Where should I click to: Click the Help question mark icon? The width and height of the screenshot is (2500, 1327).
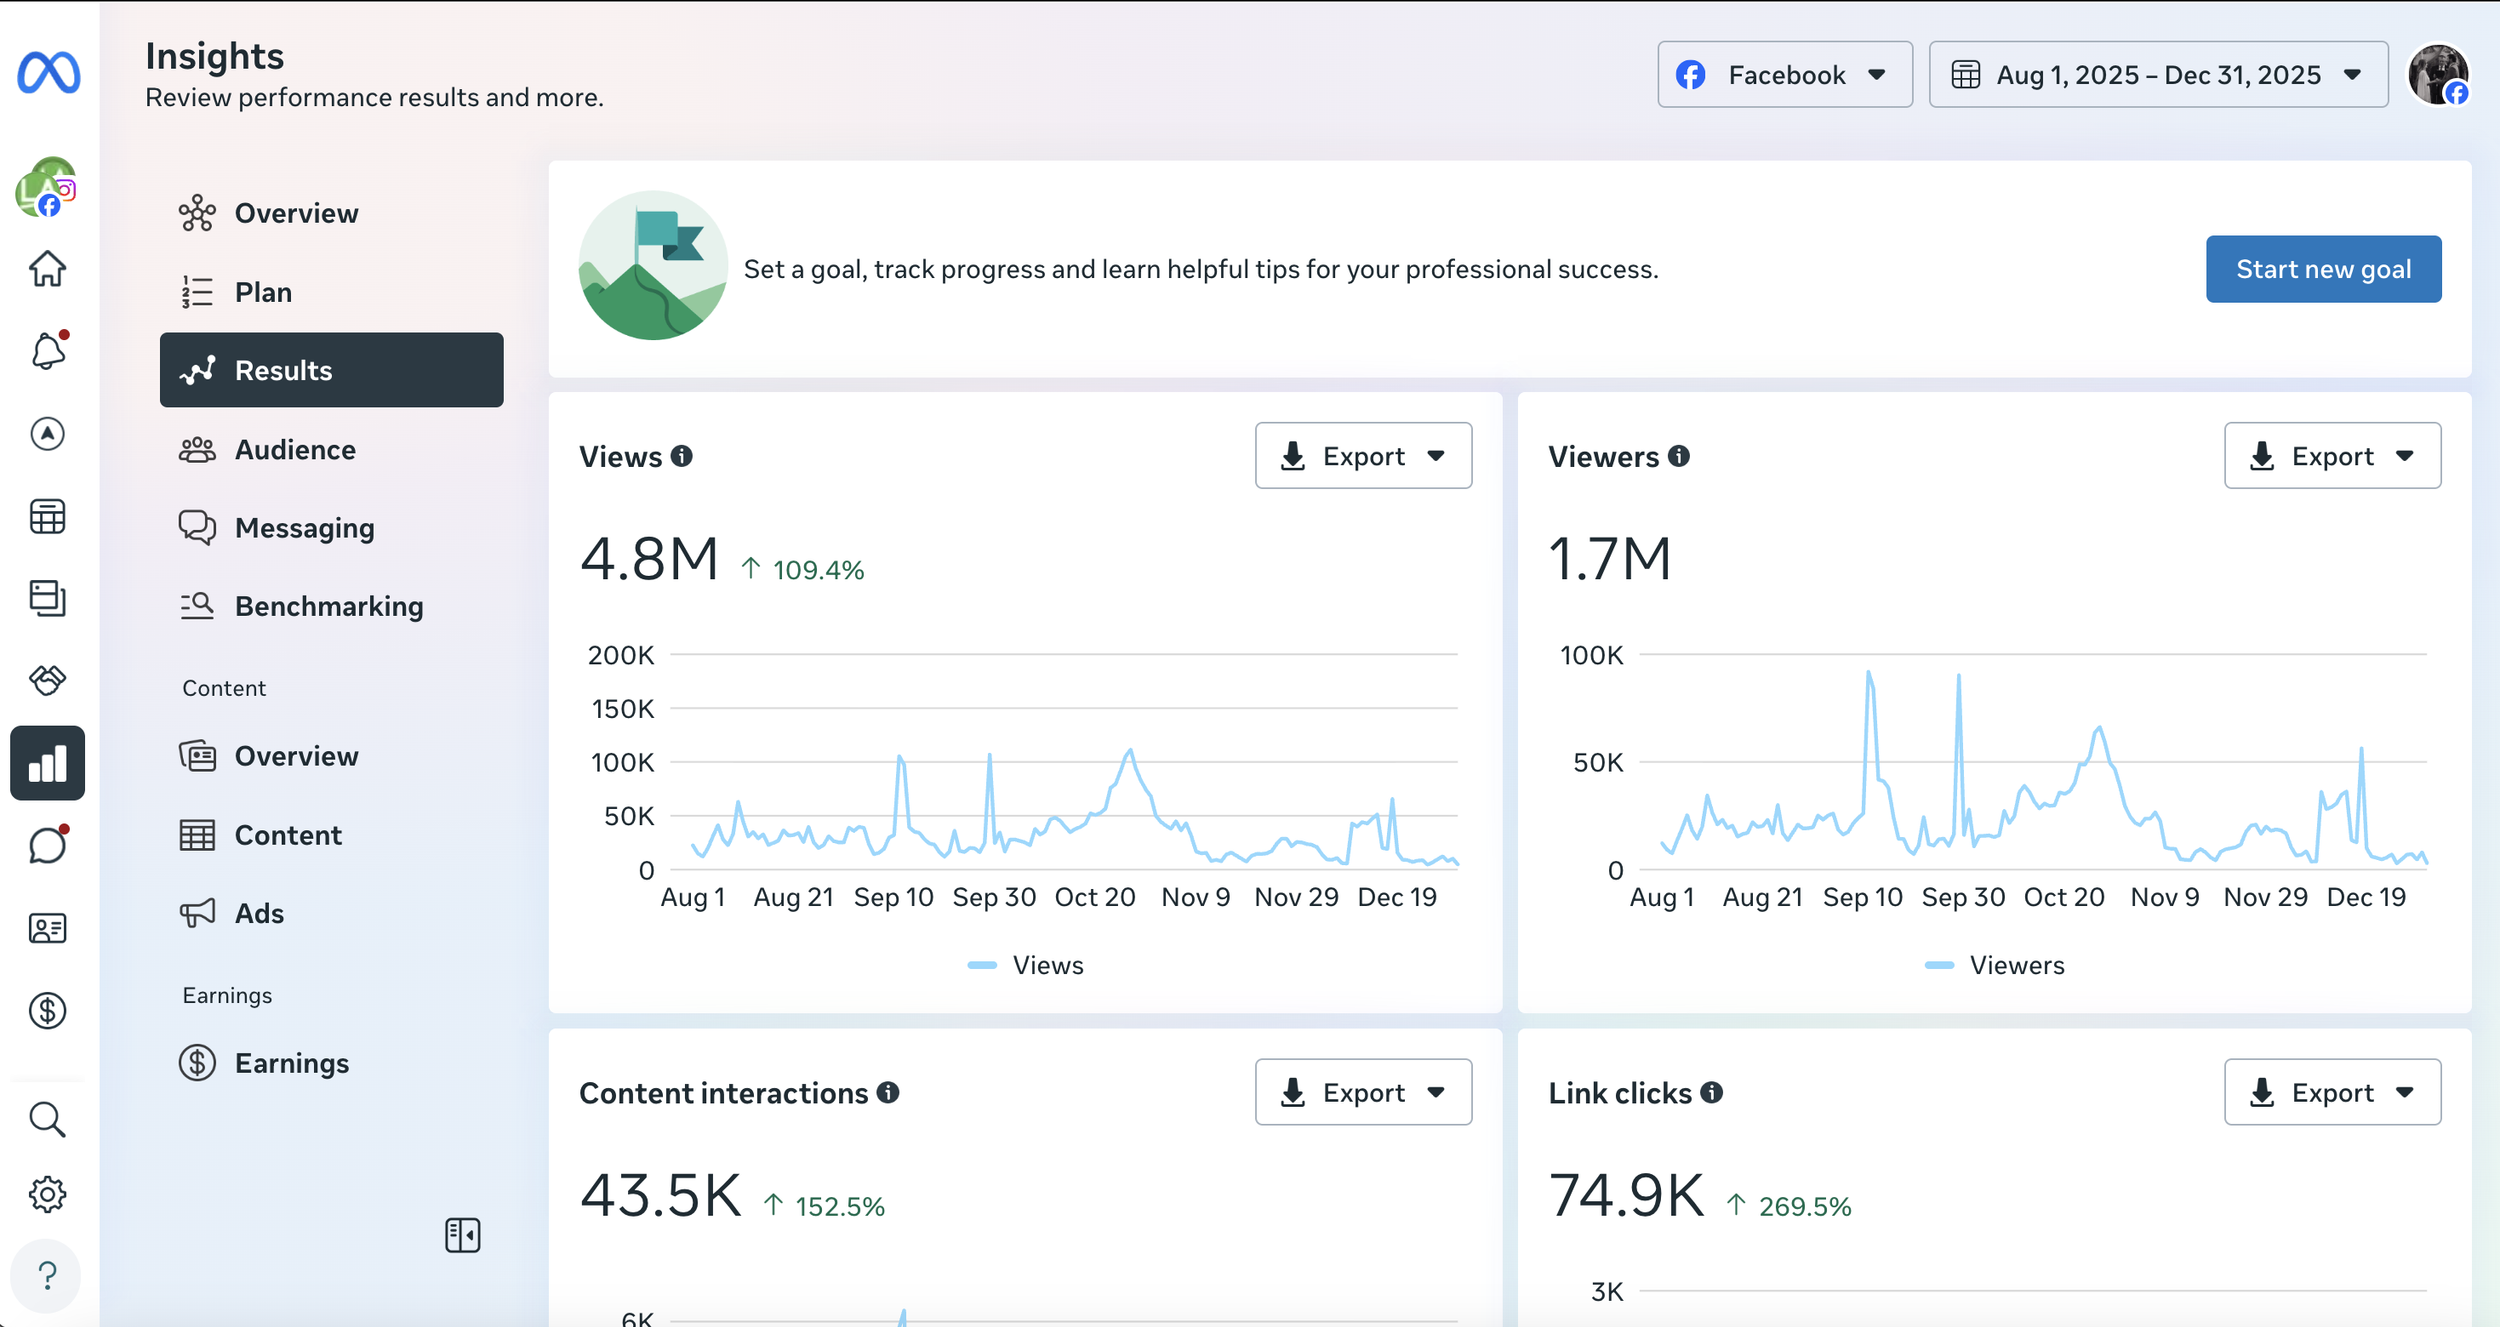[x=46, y=1276]
